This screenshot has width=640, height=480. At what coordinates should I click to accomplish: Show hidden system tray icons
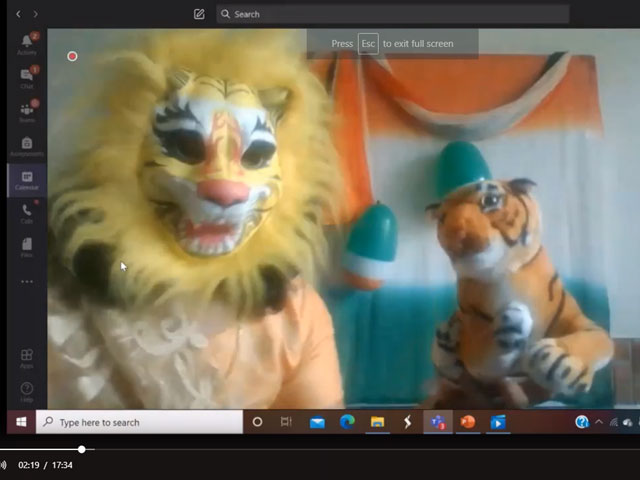[x=600, y=422]
